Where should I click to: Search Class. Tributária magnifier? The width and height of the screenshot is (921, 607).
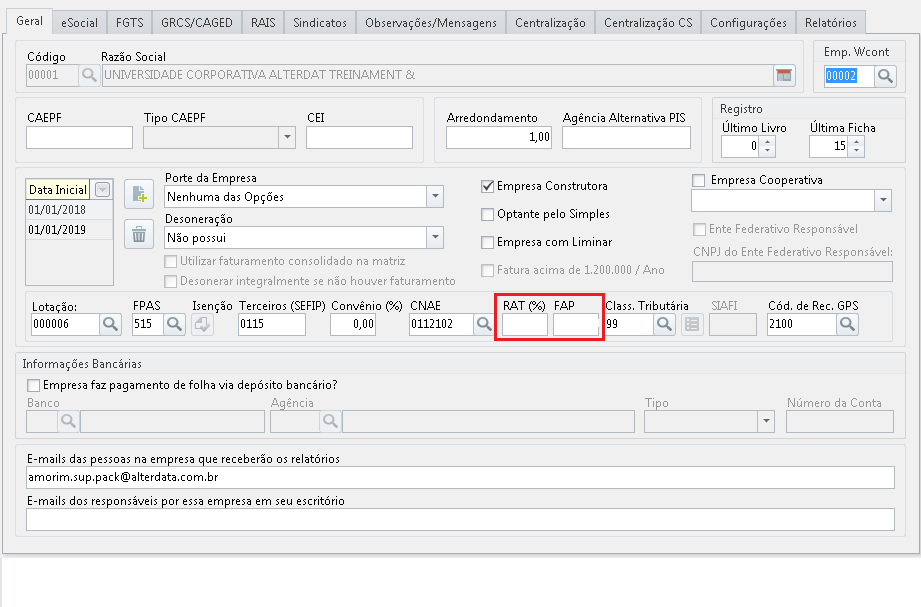point(664,324)
